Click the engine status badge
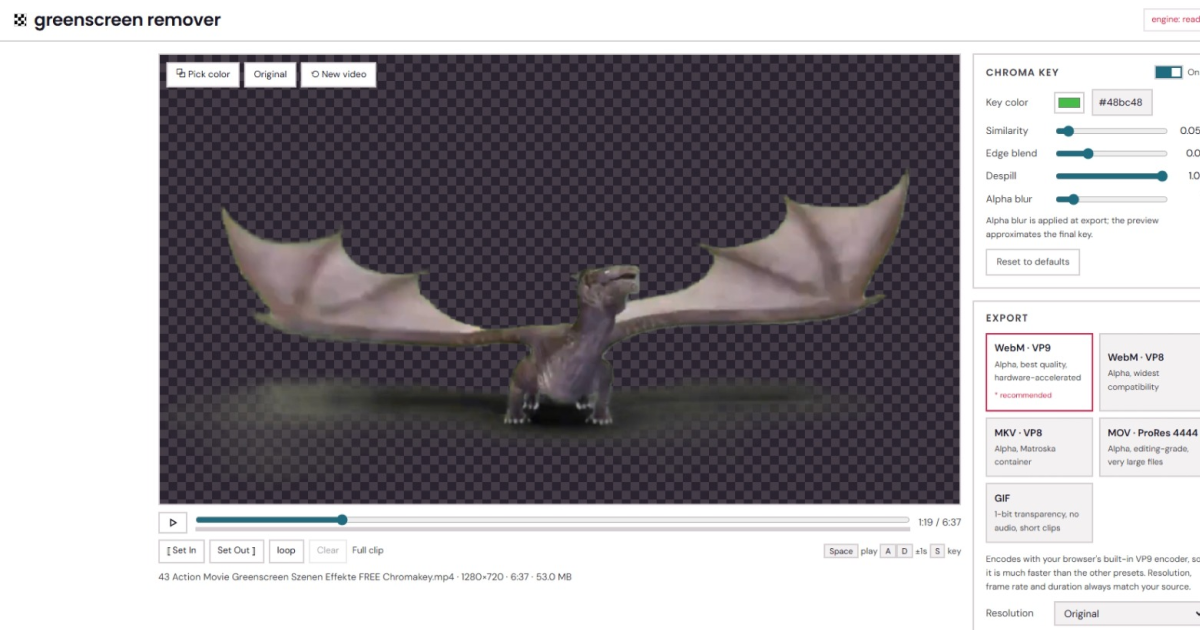1200x630 pixels. point(1172,19)
